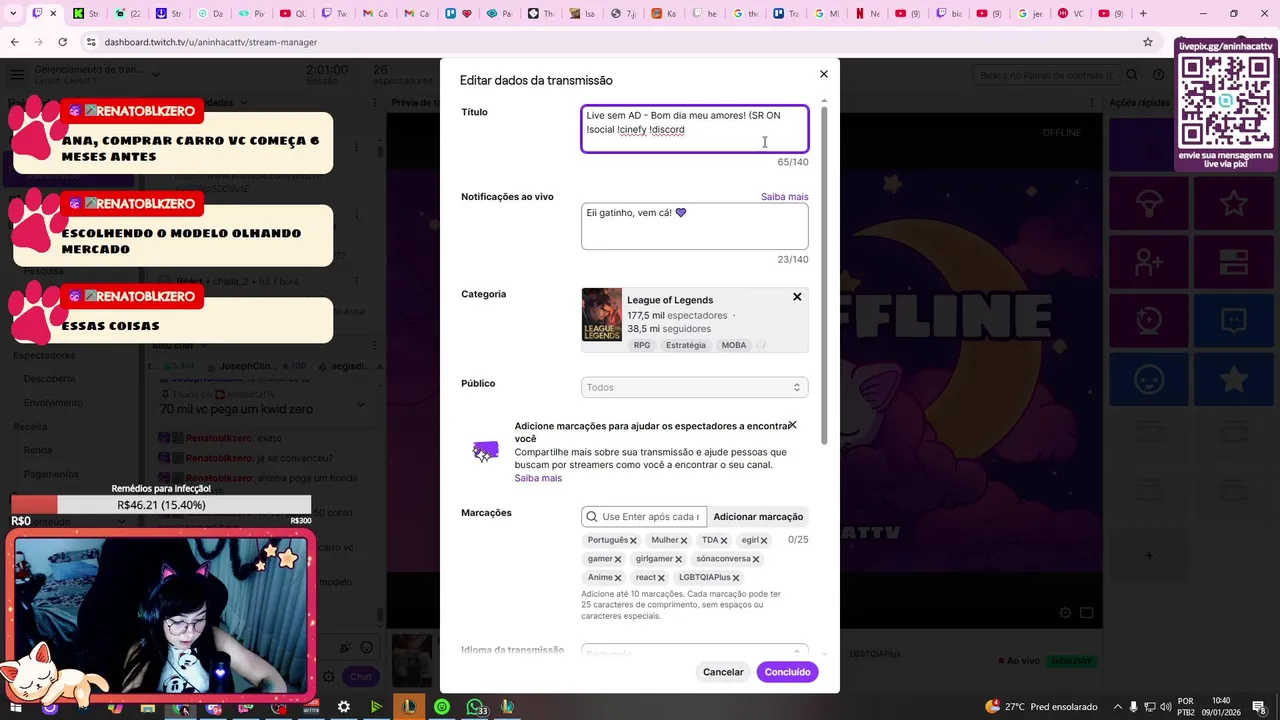Viewport: 1280px width, 720px height.
Task: Open the Twitch dashboard hamburger menu
Action: coord(17,75)
